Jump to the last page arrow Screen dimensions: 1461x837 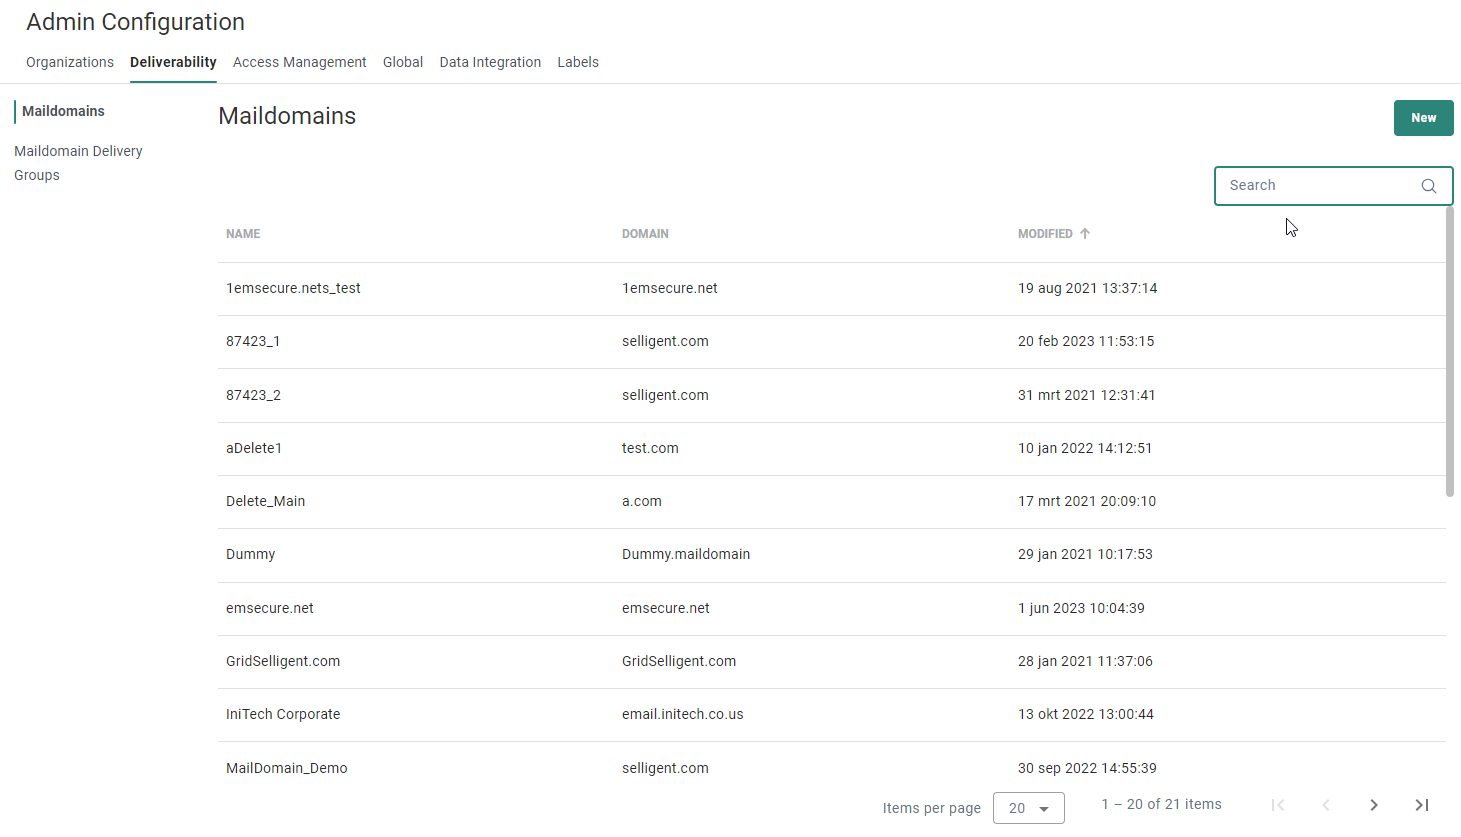[x=1422, y=805]
